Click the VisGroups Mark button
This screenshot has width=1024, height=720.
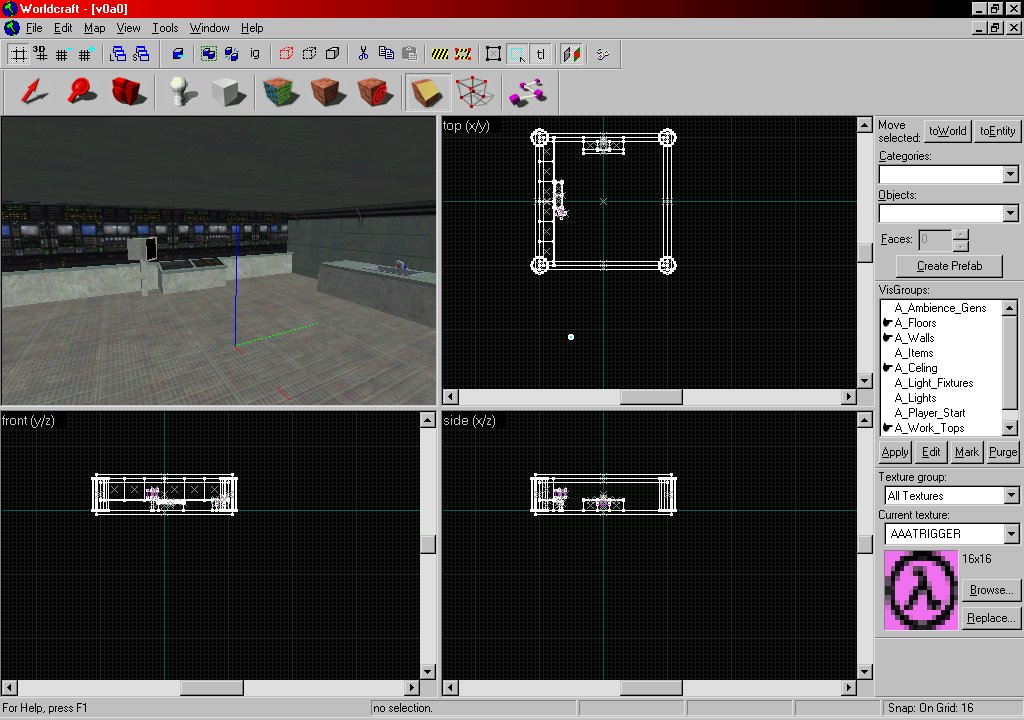click(x=967, y=452)
